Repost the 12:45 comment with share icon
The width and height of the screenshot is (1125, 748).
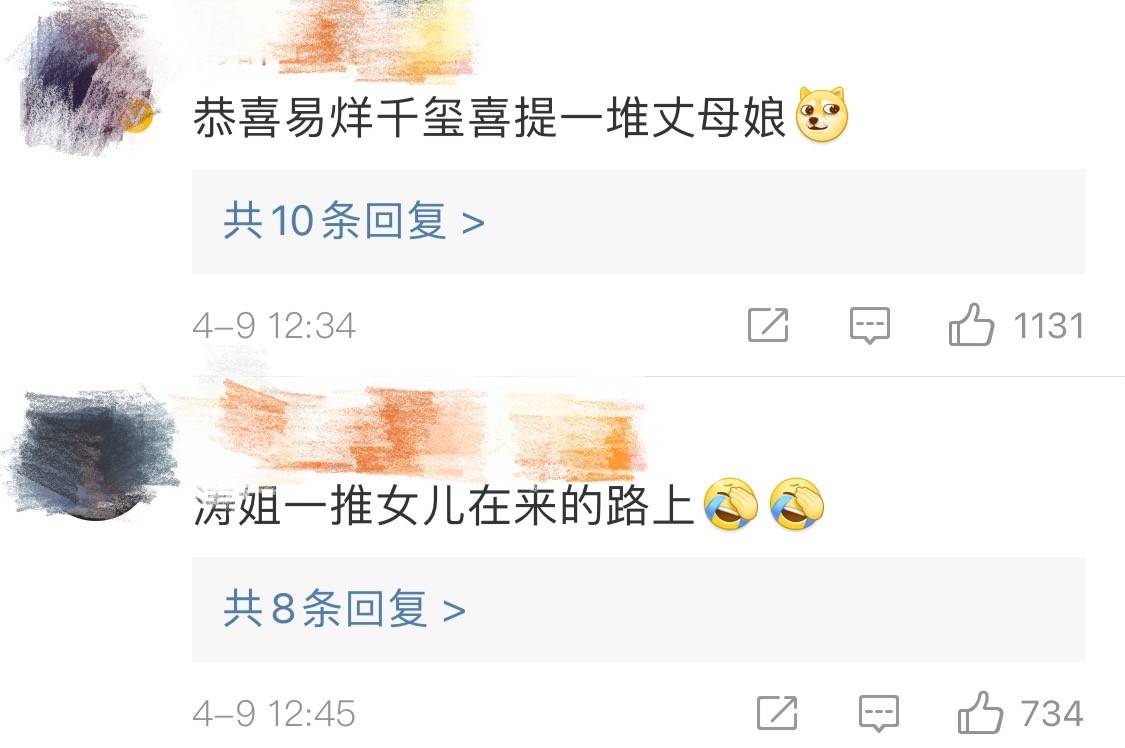777,712
